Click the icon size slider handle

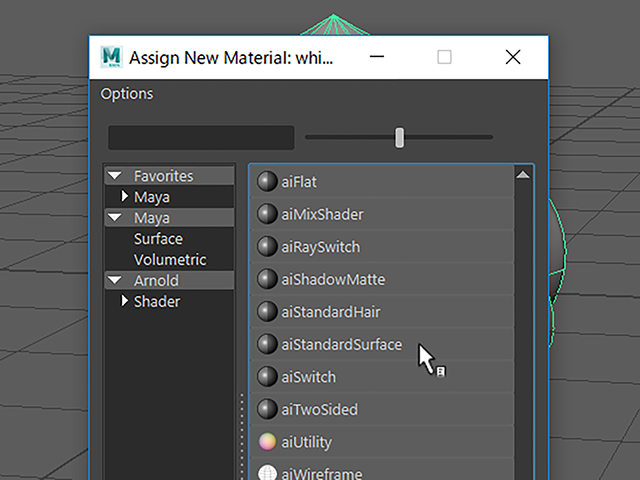400,138
